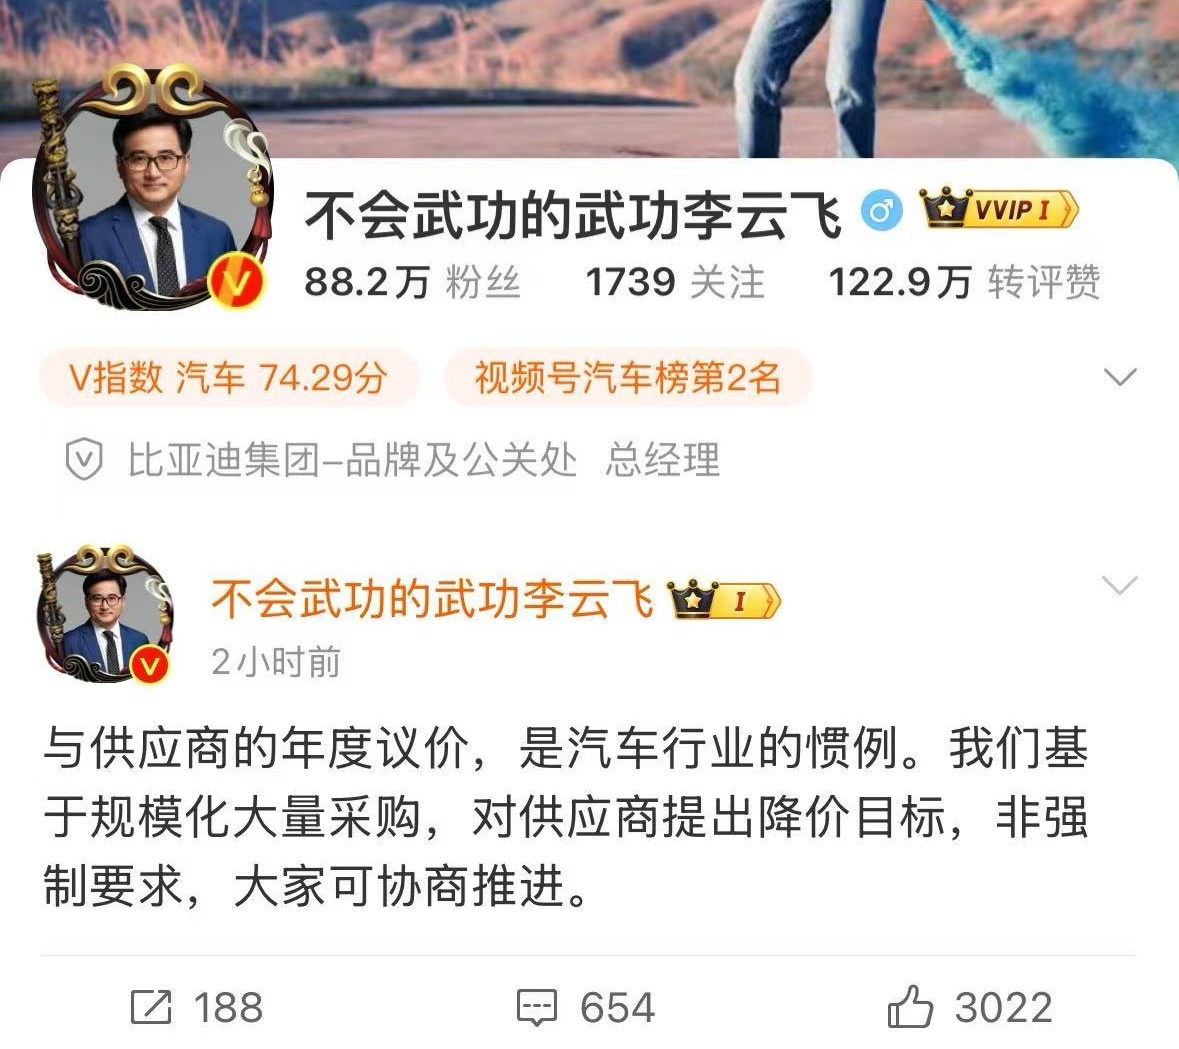Open the 88.2万 粉丝 followers list
Image resolution: width=1179 pixels, height=1049 pixels.
[x=412, y=283]
